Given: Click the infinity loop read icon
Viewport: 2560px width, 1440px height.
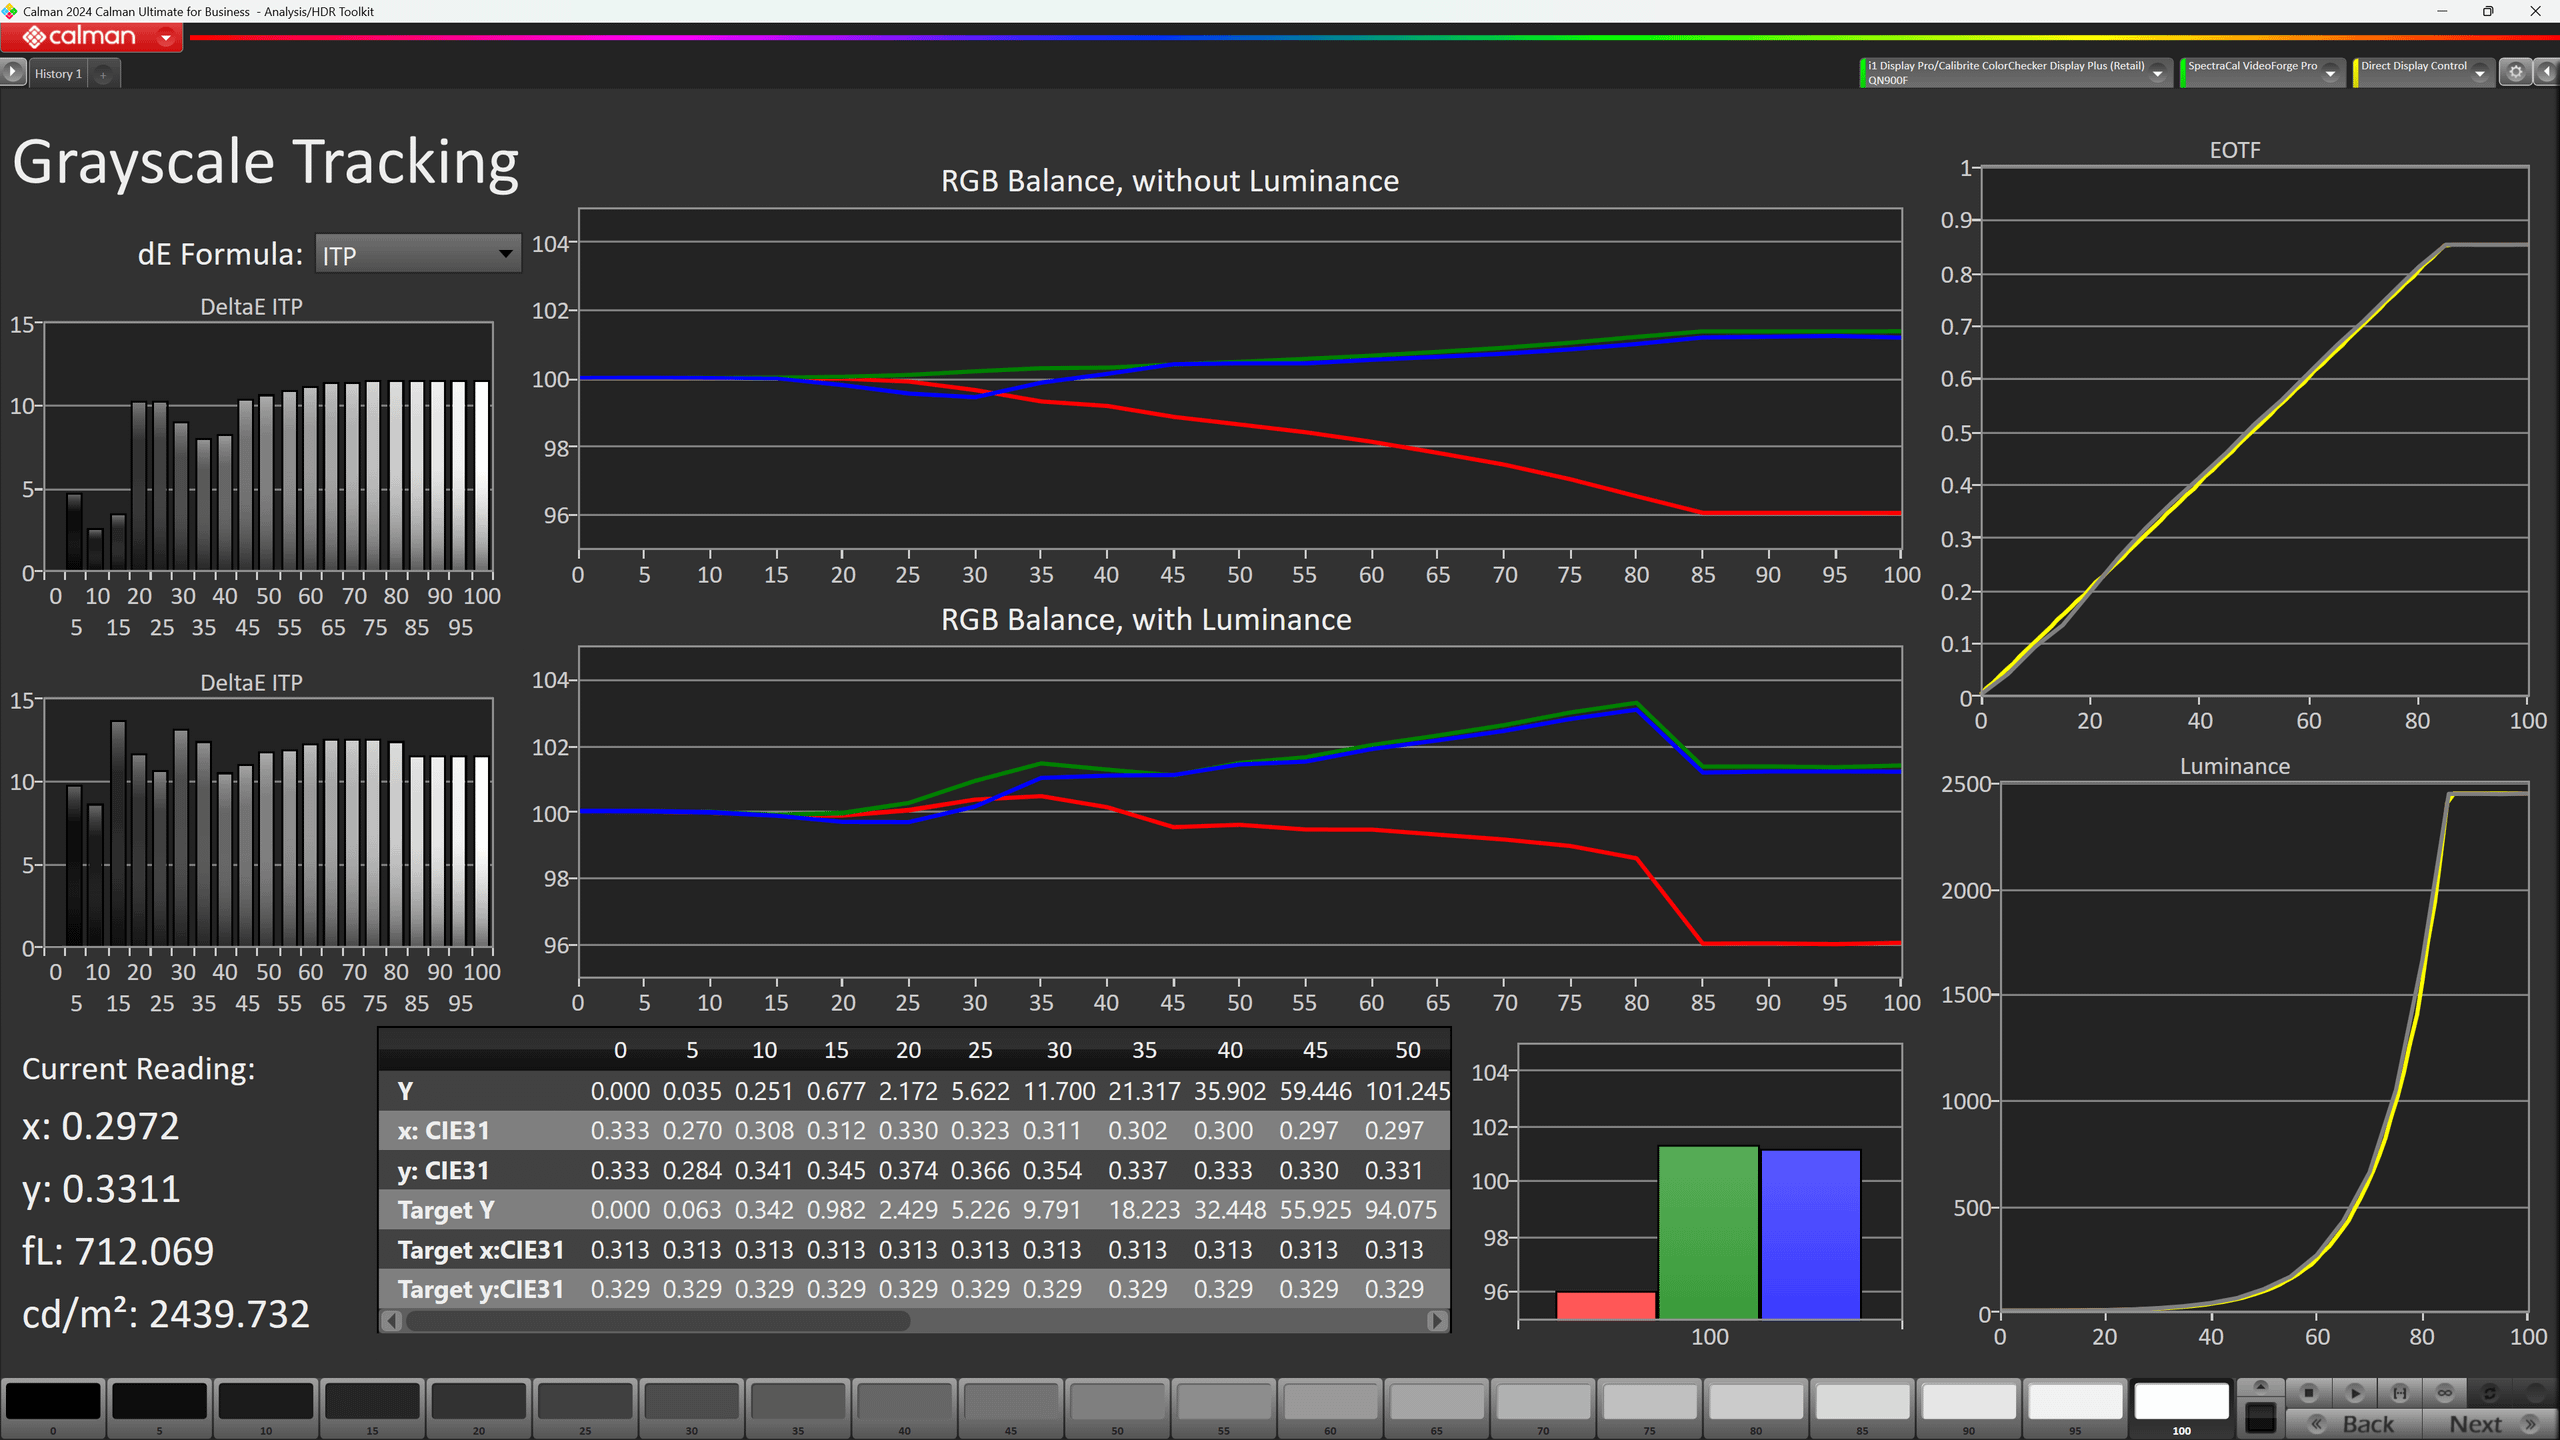Looking at the screenshot, I should [2445, 1393].
